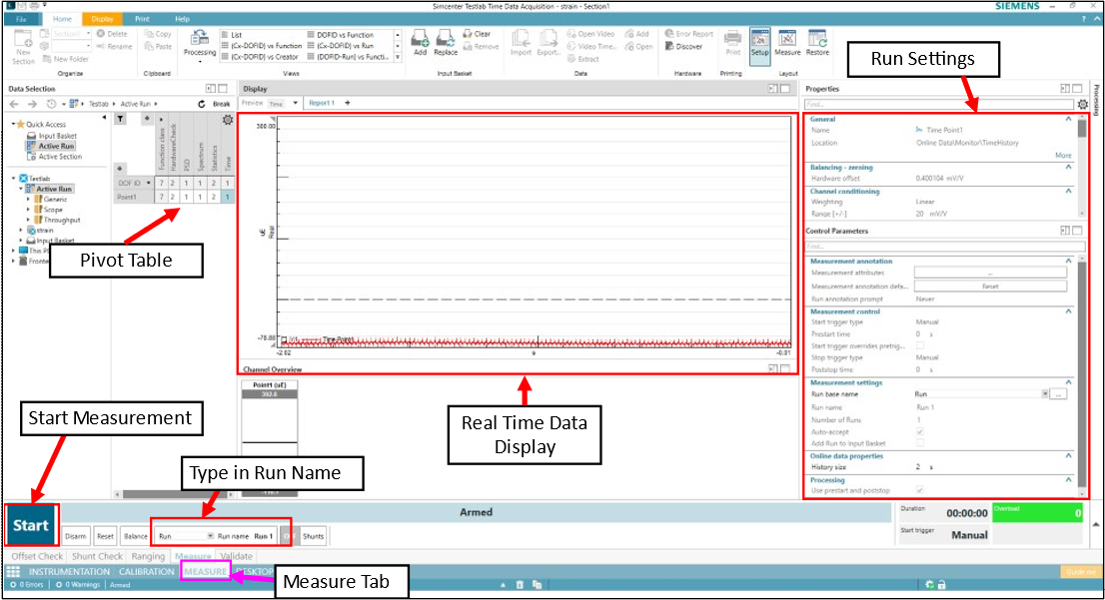Click the Control Parameters vertical scrollbar
1105x600 pixels.
1082,377
